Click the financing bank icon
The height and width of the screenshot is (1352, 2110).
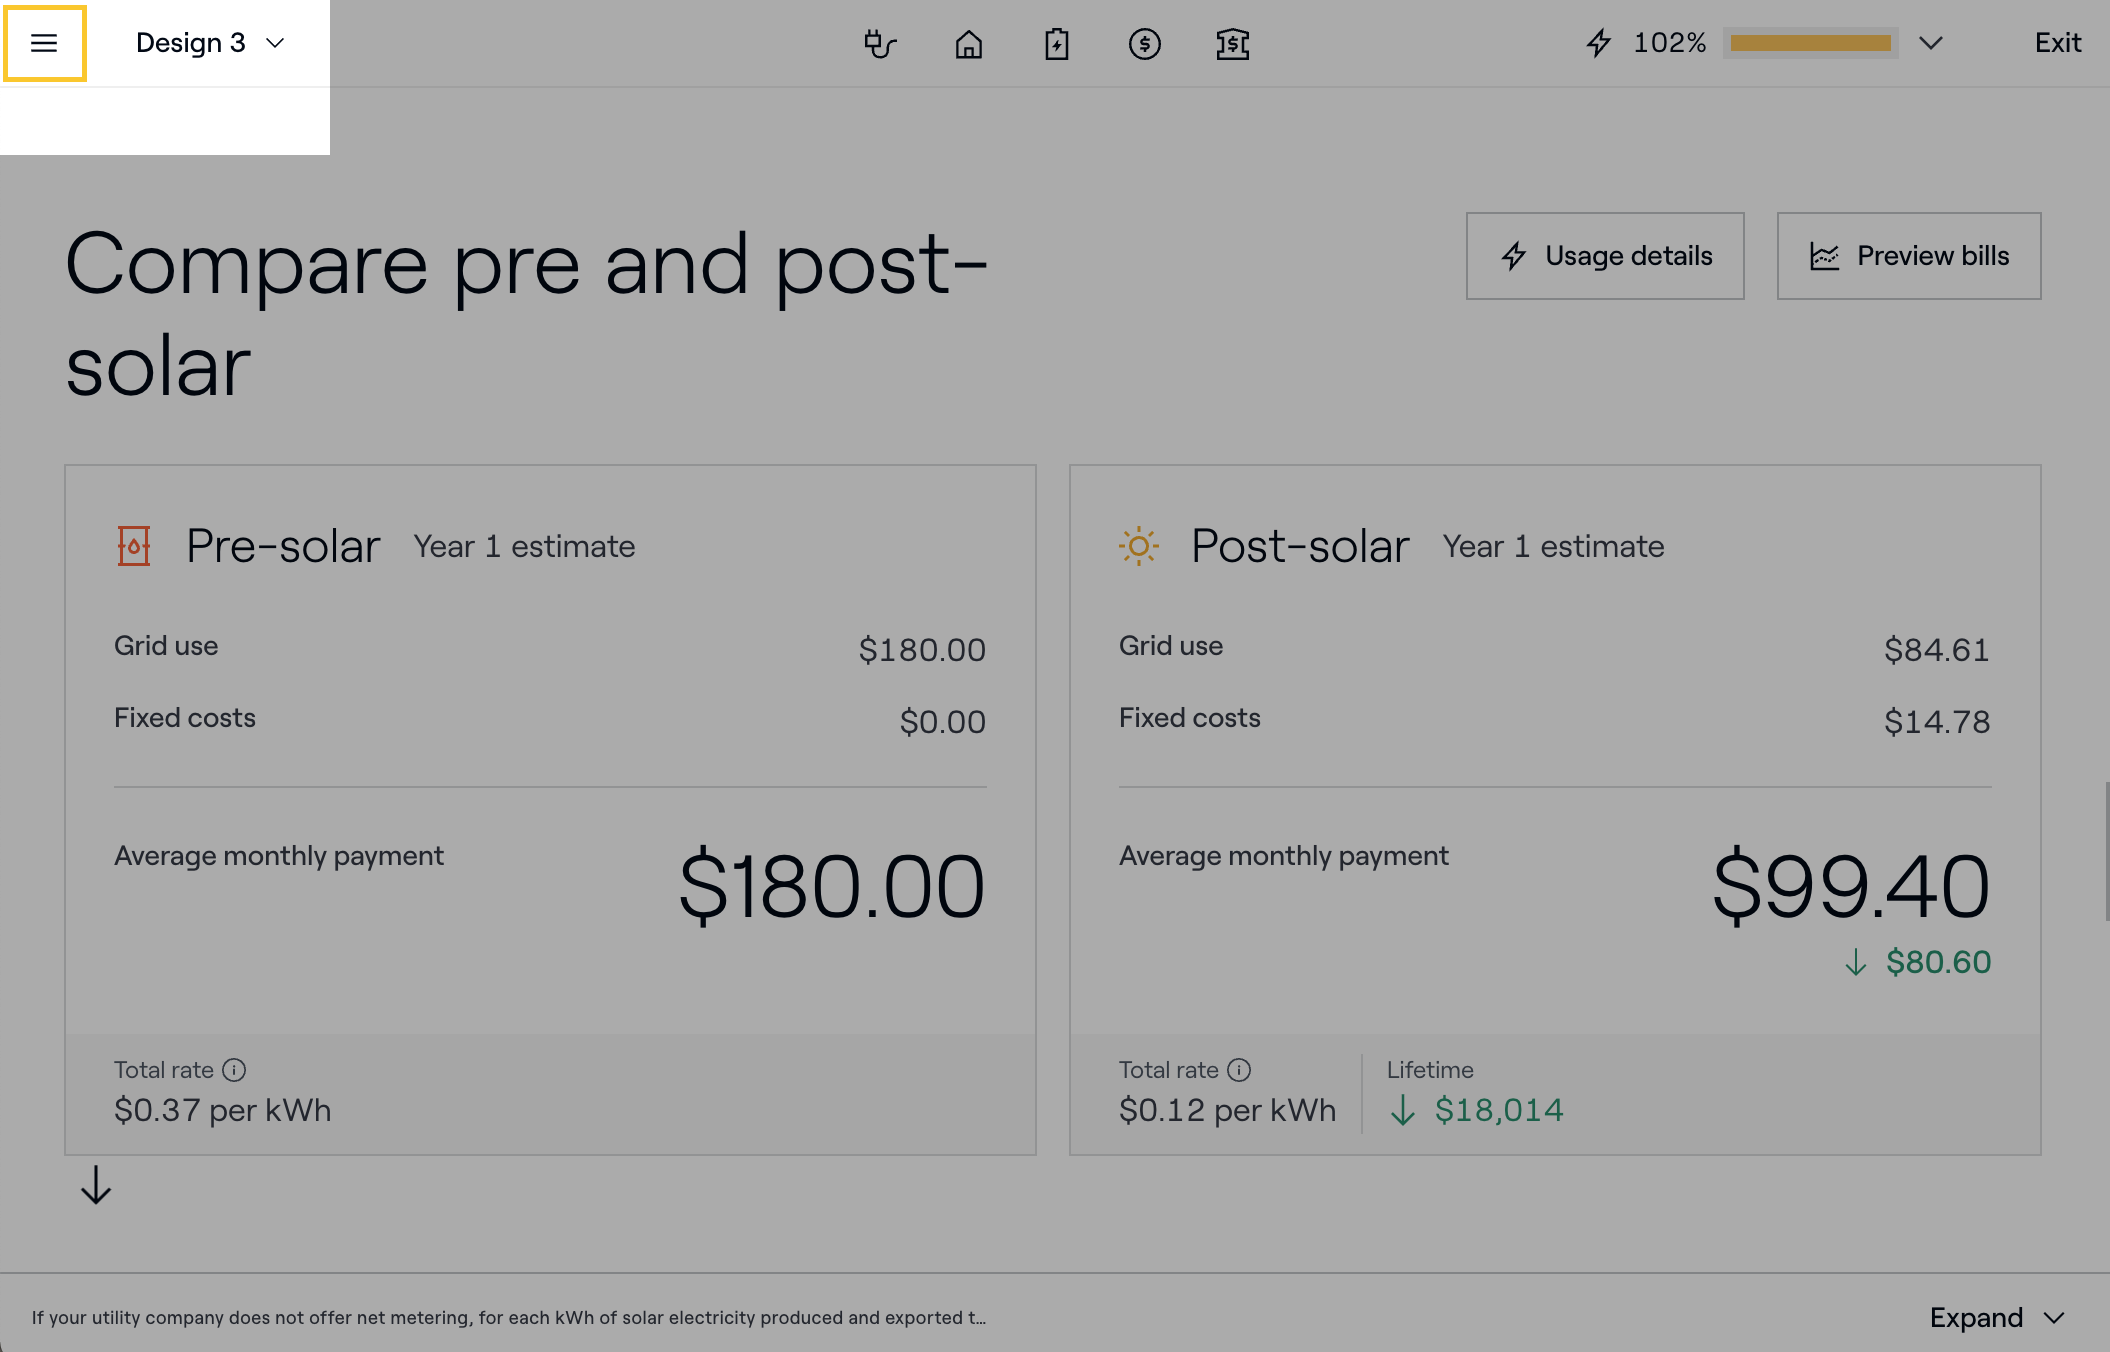click(1232, 44)
